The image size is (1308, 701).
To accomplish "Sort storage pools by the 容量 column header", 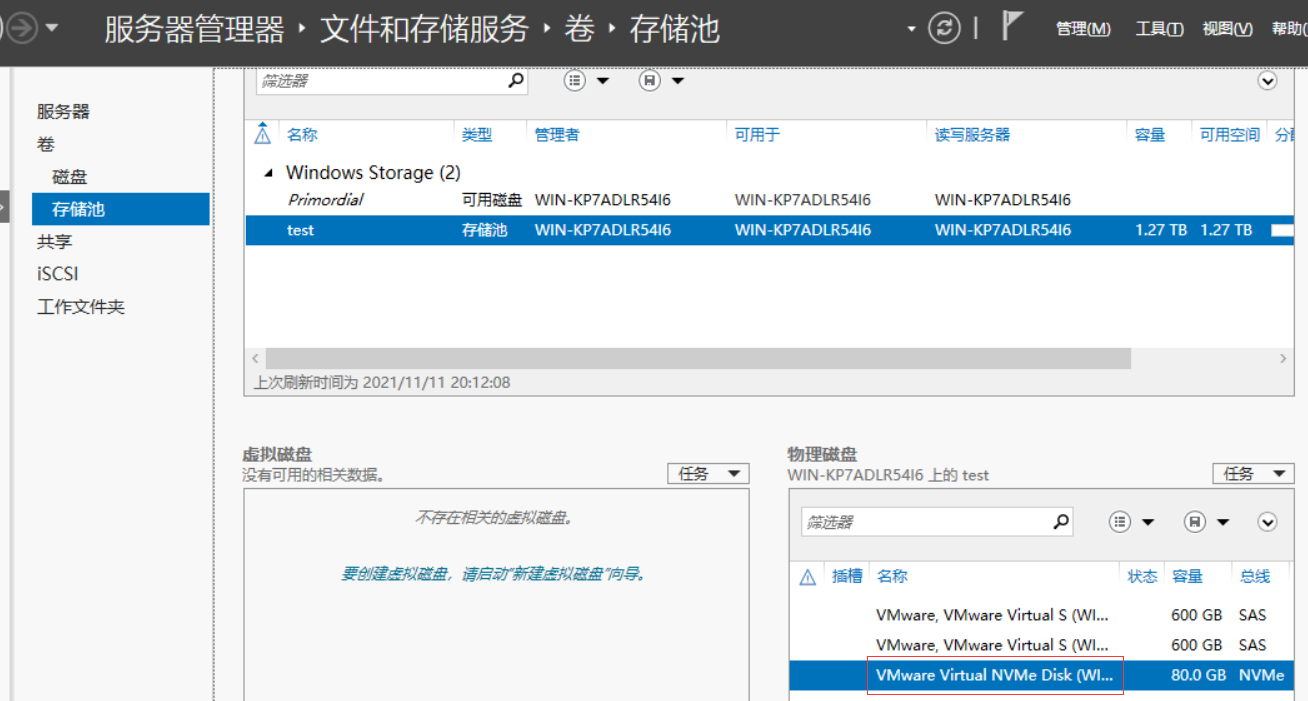I will click(x=1150, y=135).
